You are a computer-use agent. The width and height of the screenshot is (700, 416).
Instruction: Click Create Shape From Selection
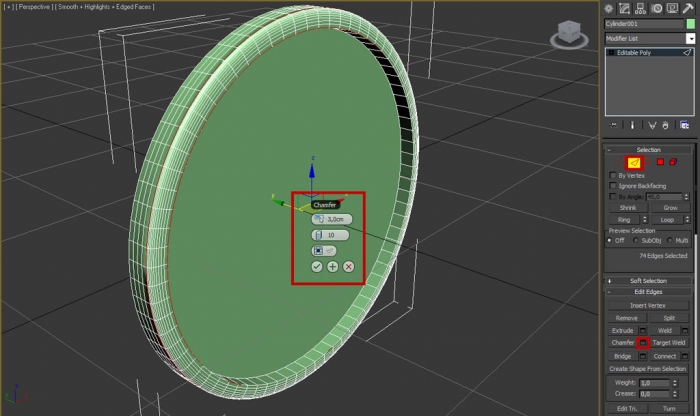coord(648,369)
